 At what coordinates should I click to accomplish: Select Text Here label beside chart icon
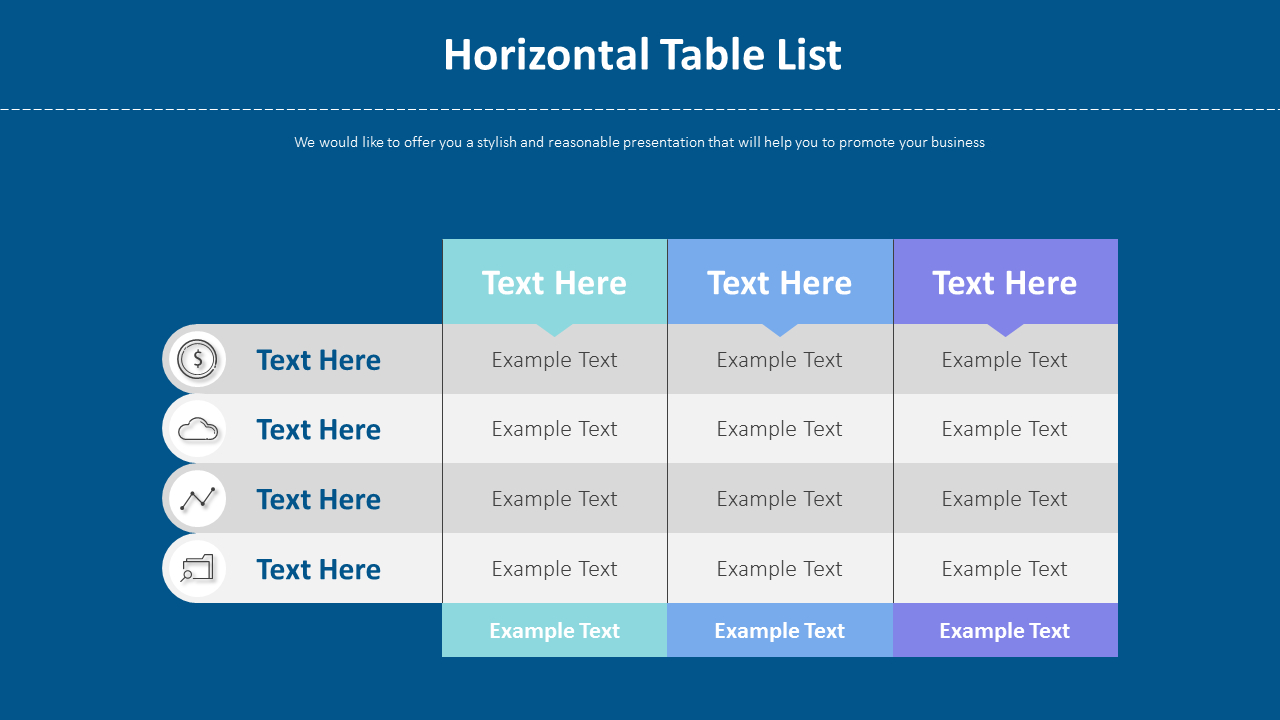click(318, 499)
